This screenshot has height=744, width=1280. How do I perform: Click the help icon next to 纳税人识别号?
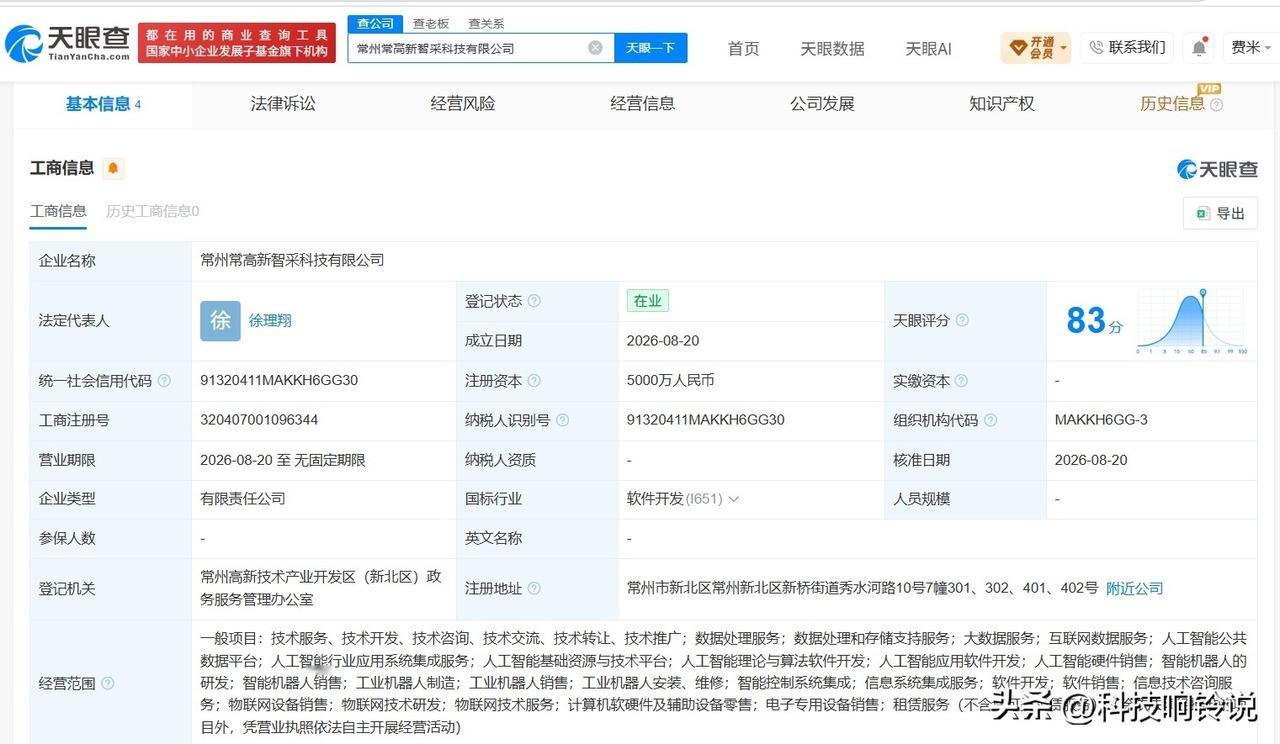tap(562, 420)
